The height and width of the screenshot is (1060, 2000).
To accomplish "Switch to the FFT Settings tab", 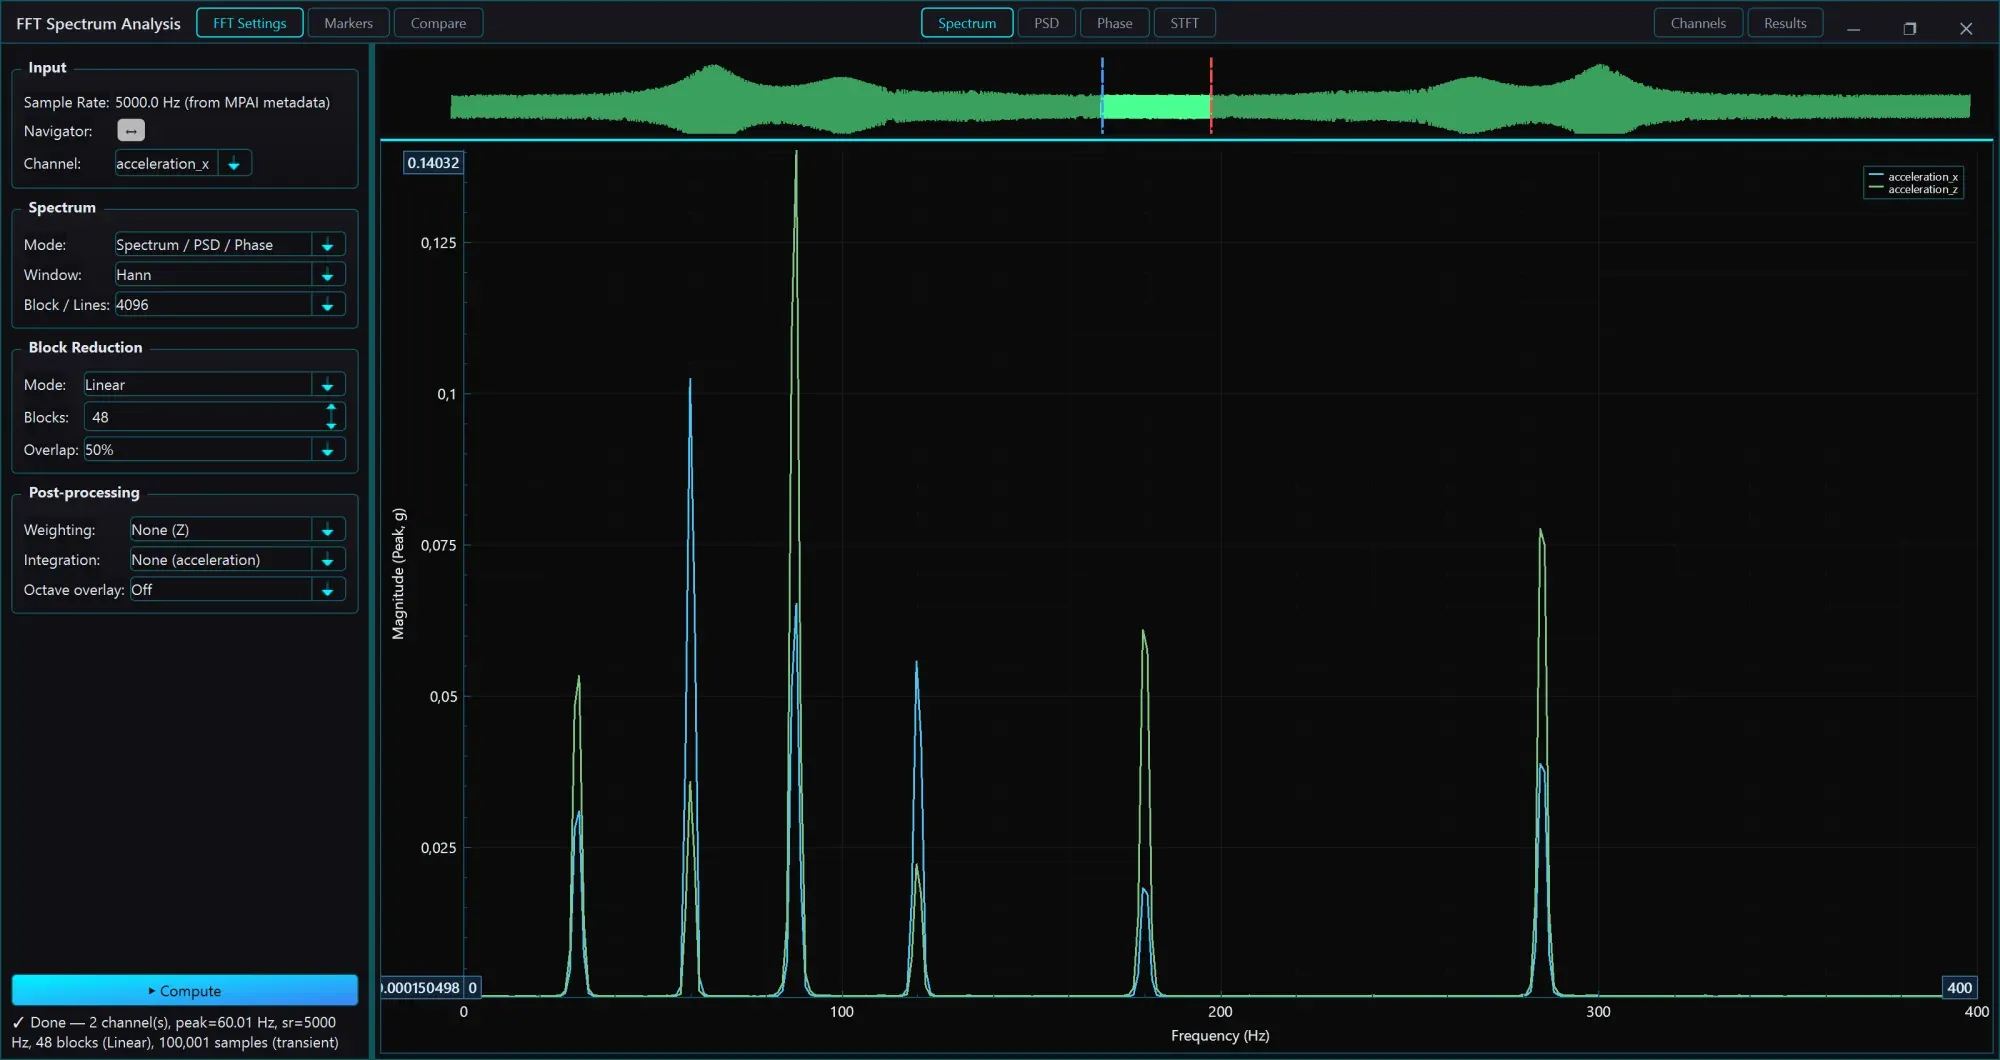I will coord(250,23).
